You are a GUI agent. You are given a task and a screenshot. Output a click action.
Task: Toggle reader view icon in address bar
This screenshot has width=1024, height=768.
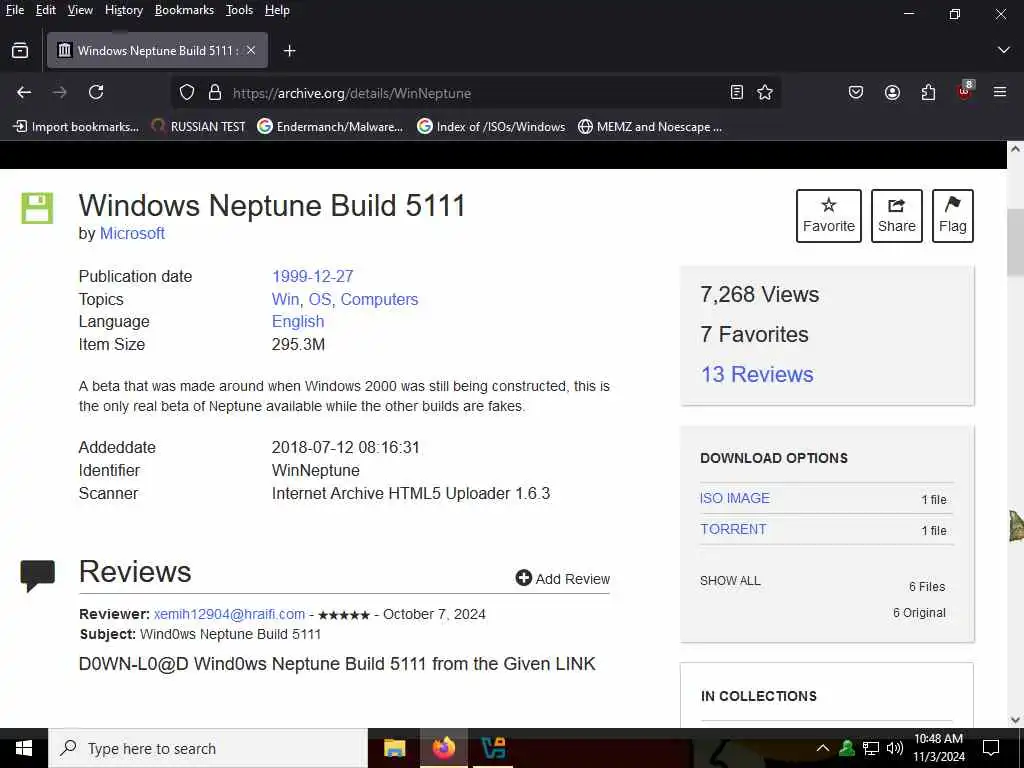pyautogui.click(x=737, y=93)
